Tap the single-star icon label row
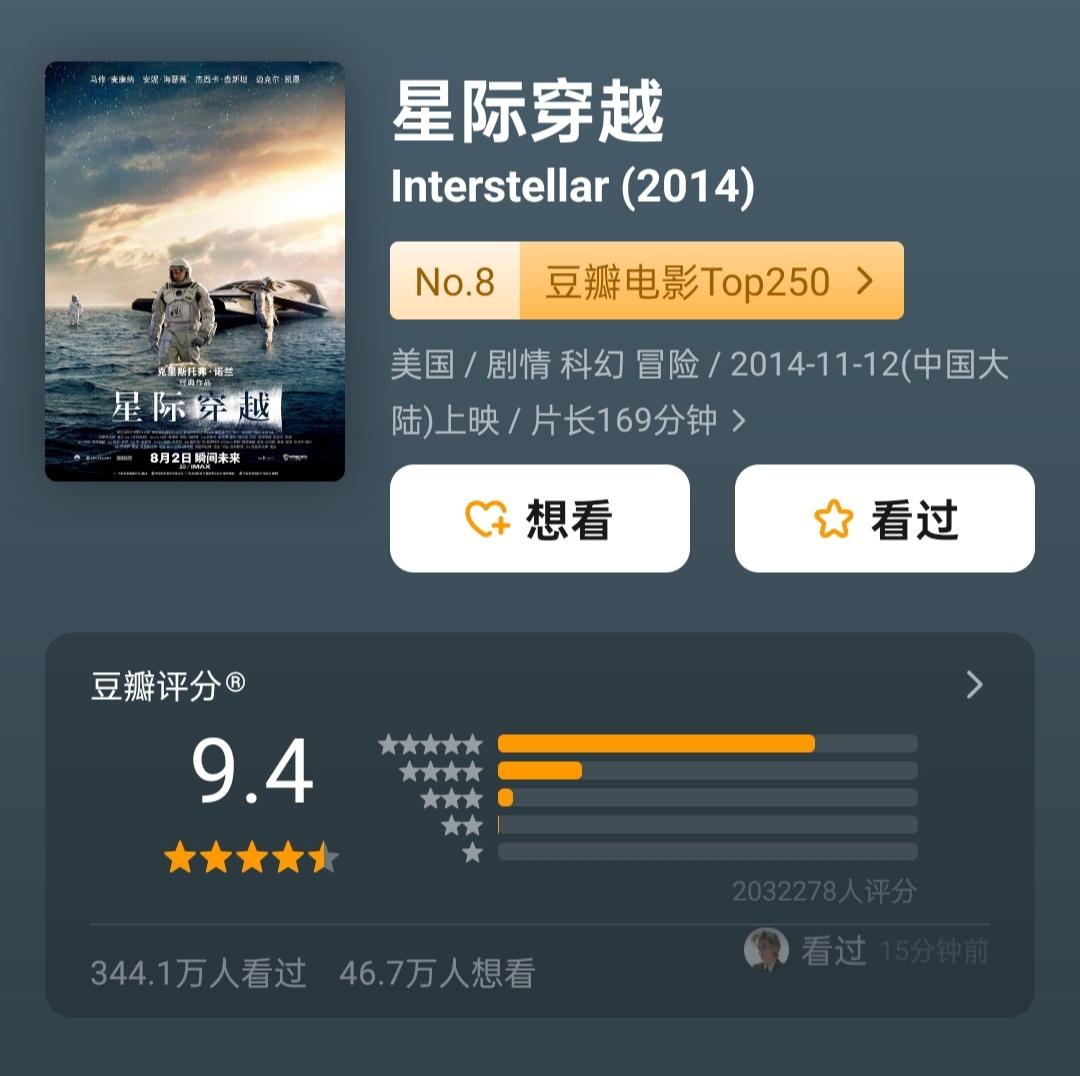Screen dimensions: 1080x1076 pos(472,853)
